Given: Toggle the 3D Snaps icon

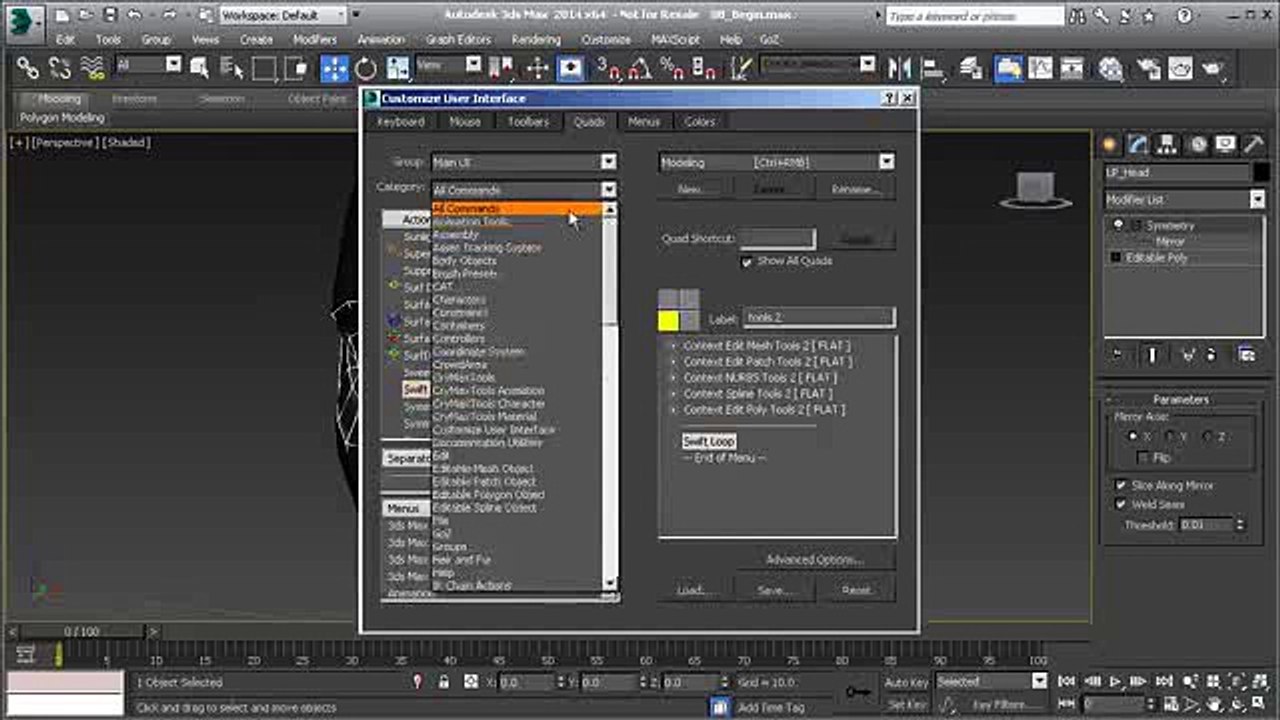Looking at the screenshot, I should pos(609,68).
